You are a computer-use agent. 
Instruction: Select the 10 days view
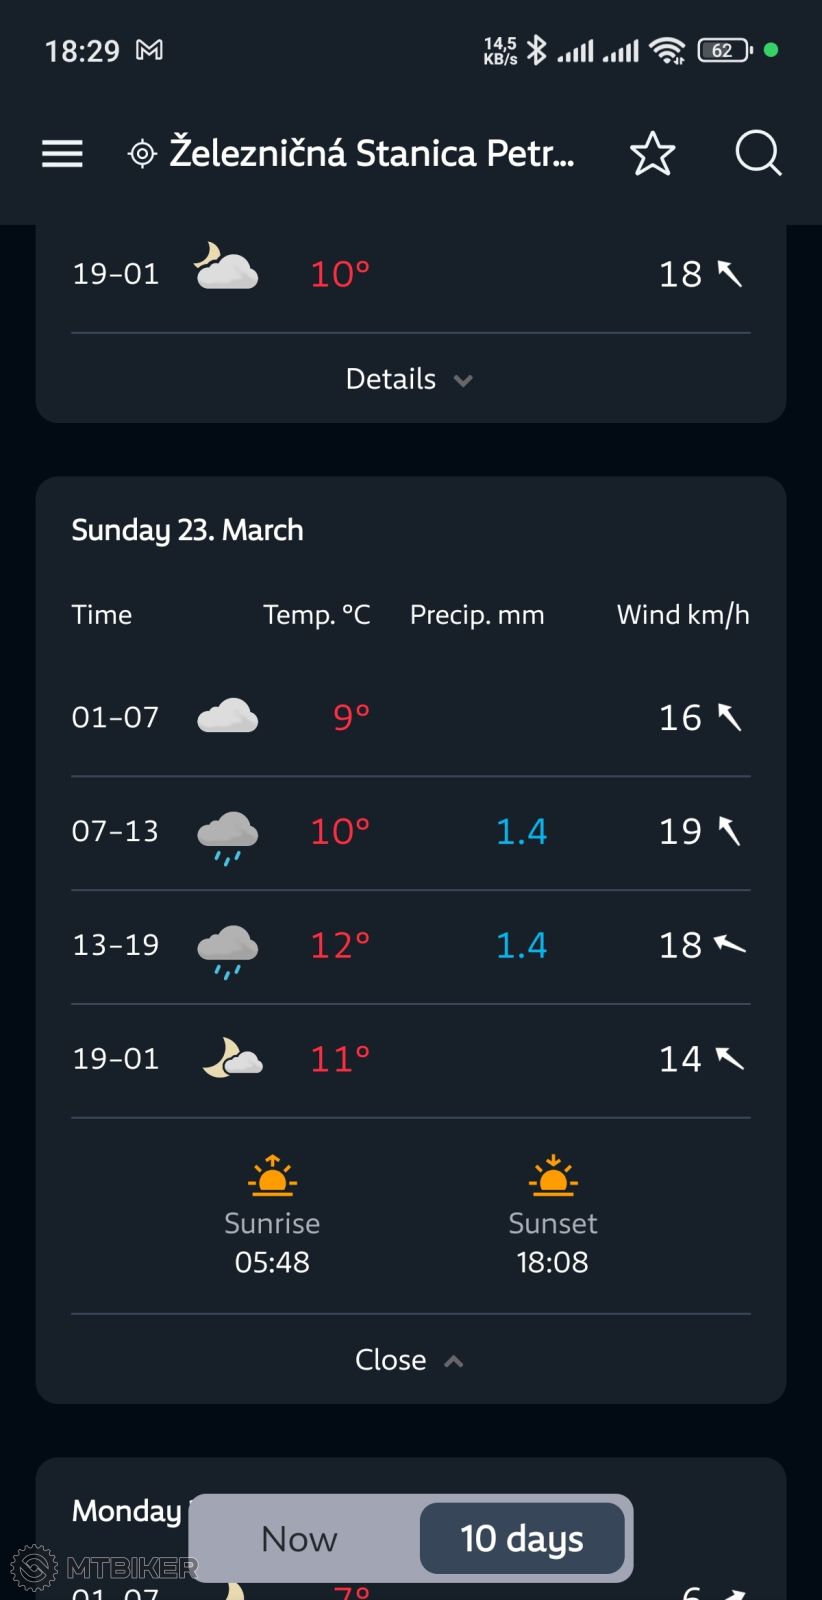(521, 1538)
